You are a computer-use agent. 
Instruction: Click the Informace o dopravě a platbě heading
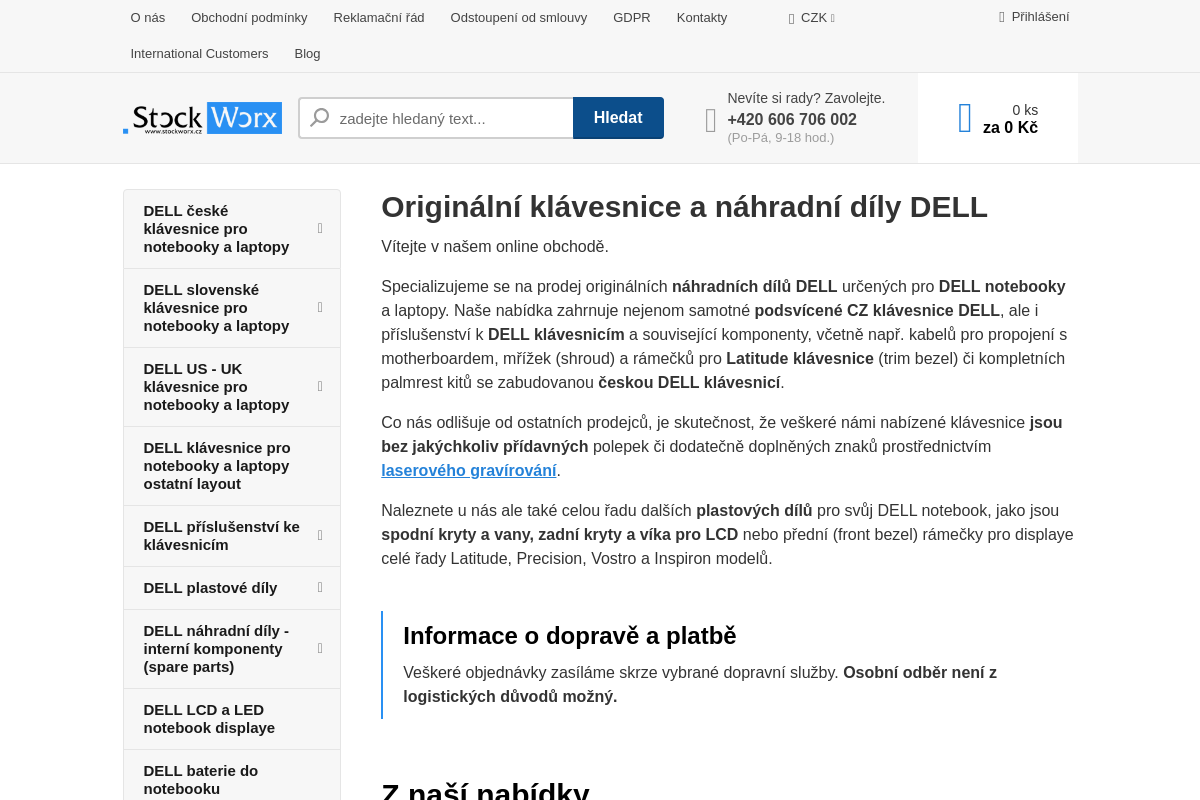pyautogui.click(x=569, y=636)
